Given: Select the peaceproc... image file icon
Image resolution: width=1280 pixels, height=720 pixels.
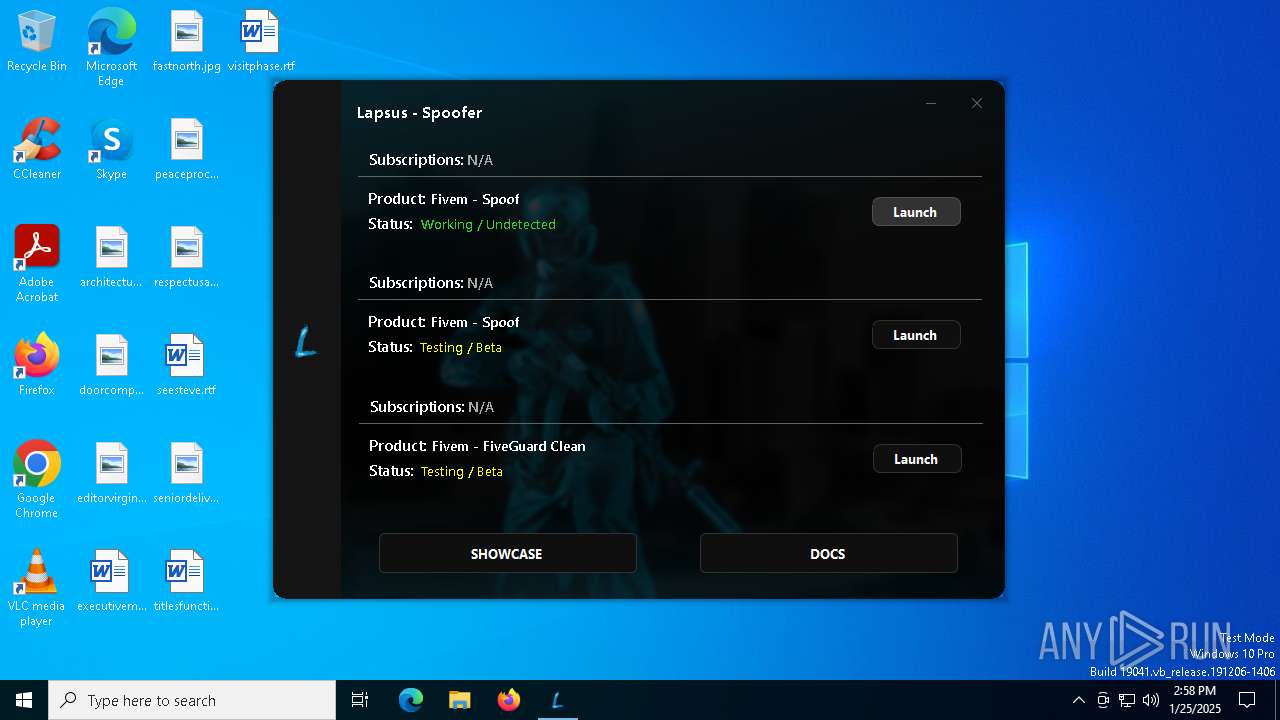Looking at the screenshot, I should pos(187,150).
